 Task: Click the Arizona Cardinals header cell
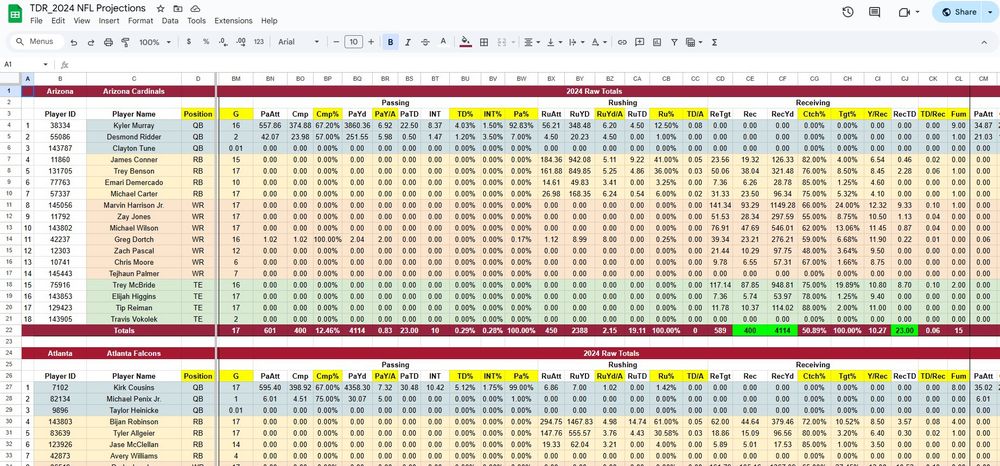[x=134, y=91]
